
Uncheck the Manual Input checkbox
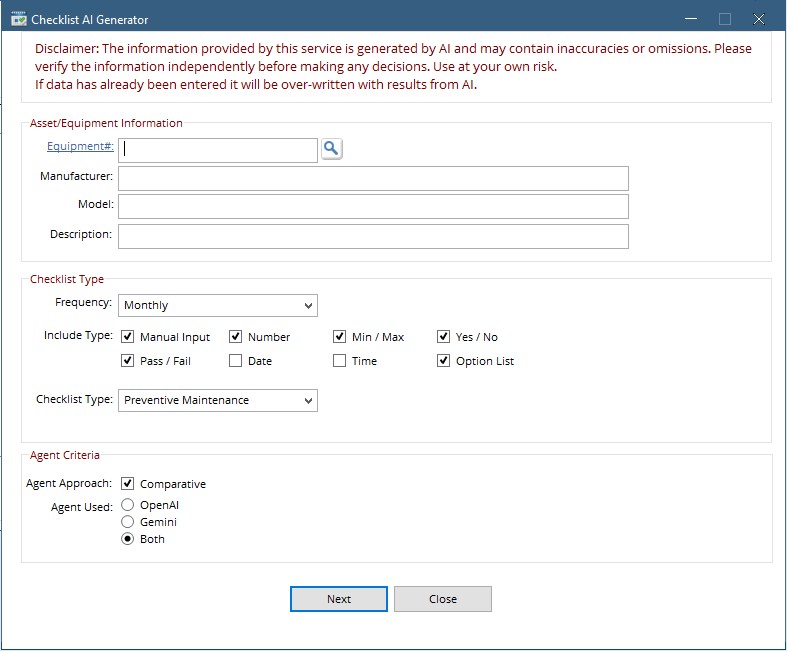[x=127, y=336]
